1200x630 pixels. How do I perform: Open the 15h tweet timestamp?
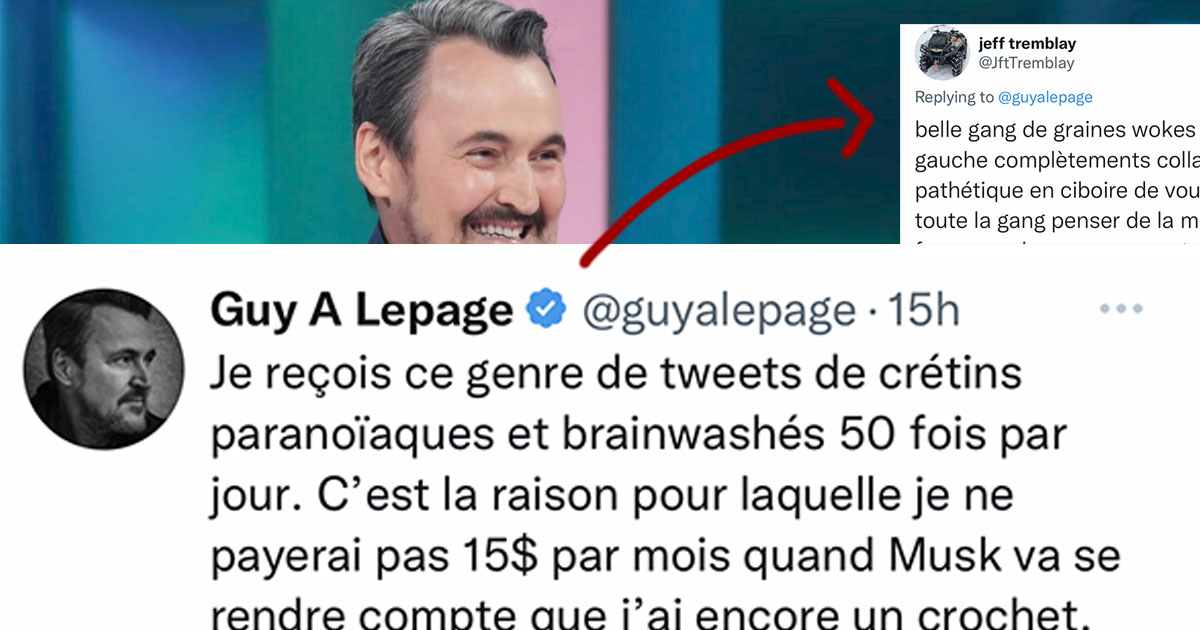924,311
